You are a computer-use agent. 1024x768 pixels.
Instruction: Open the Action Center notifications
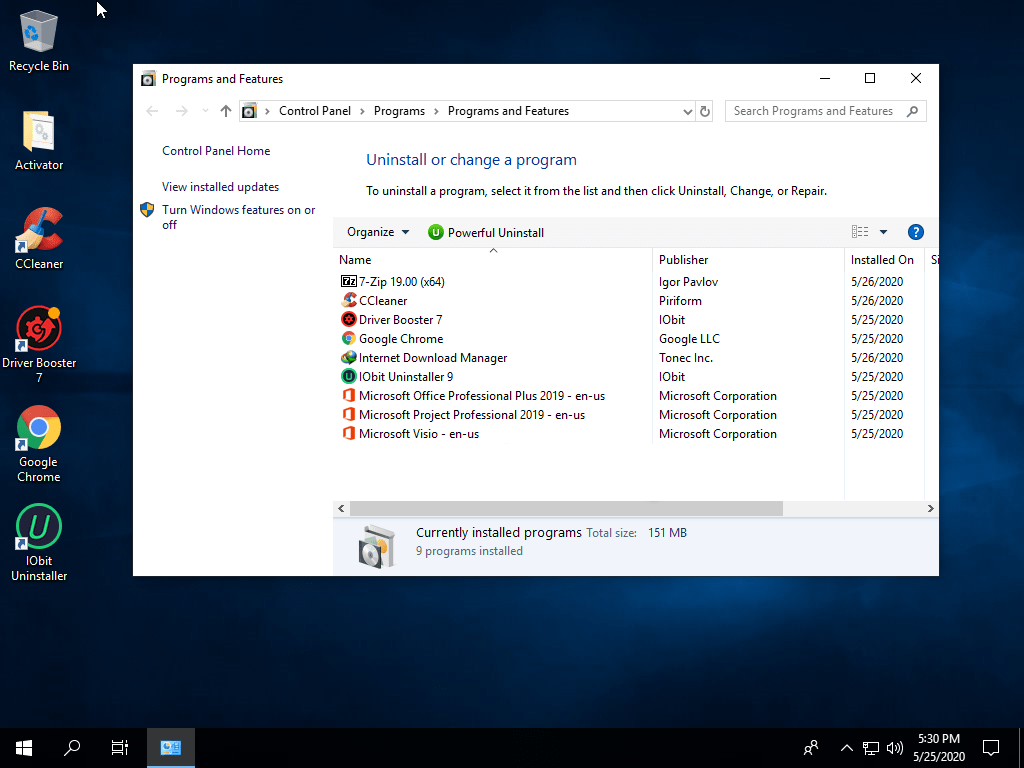[991, 748]
